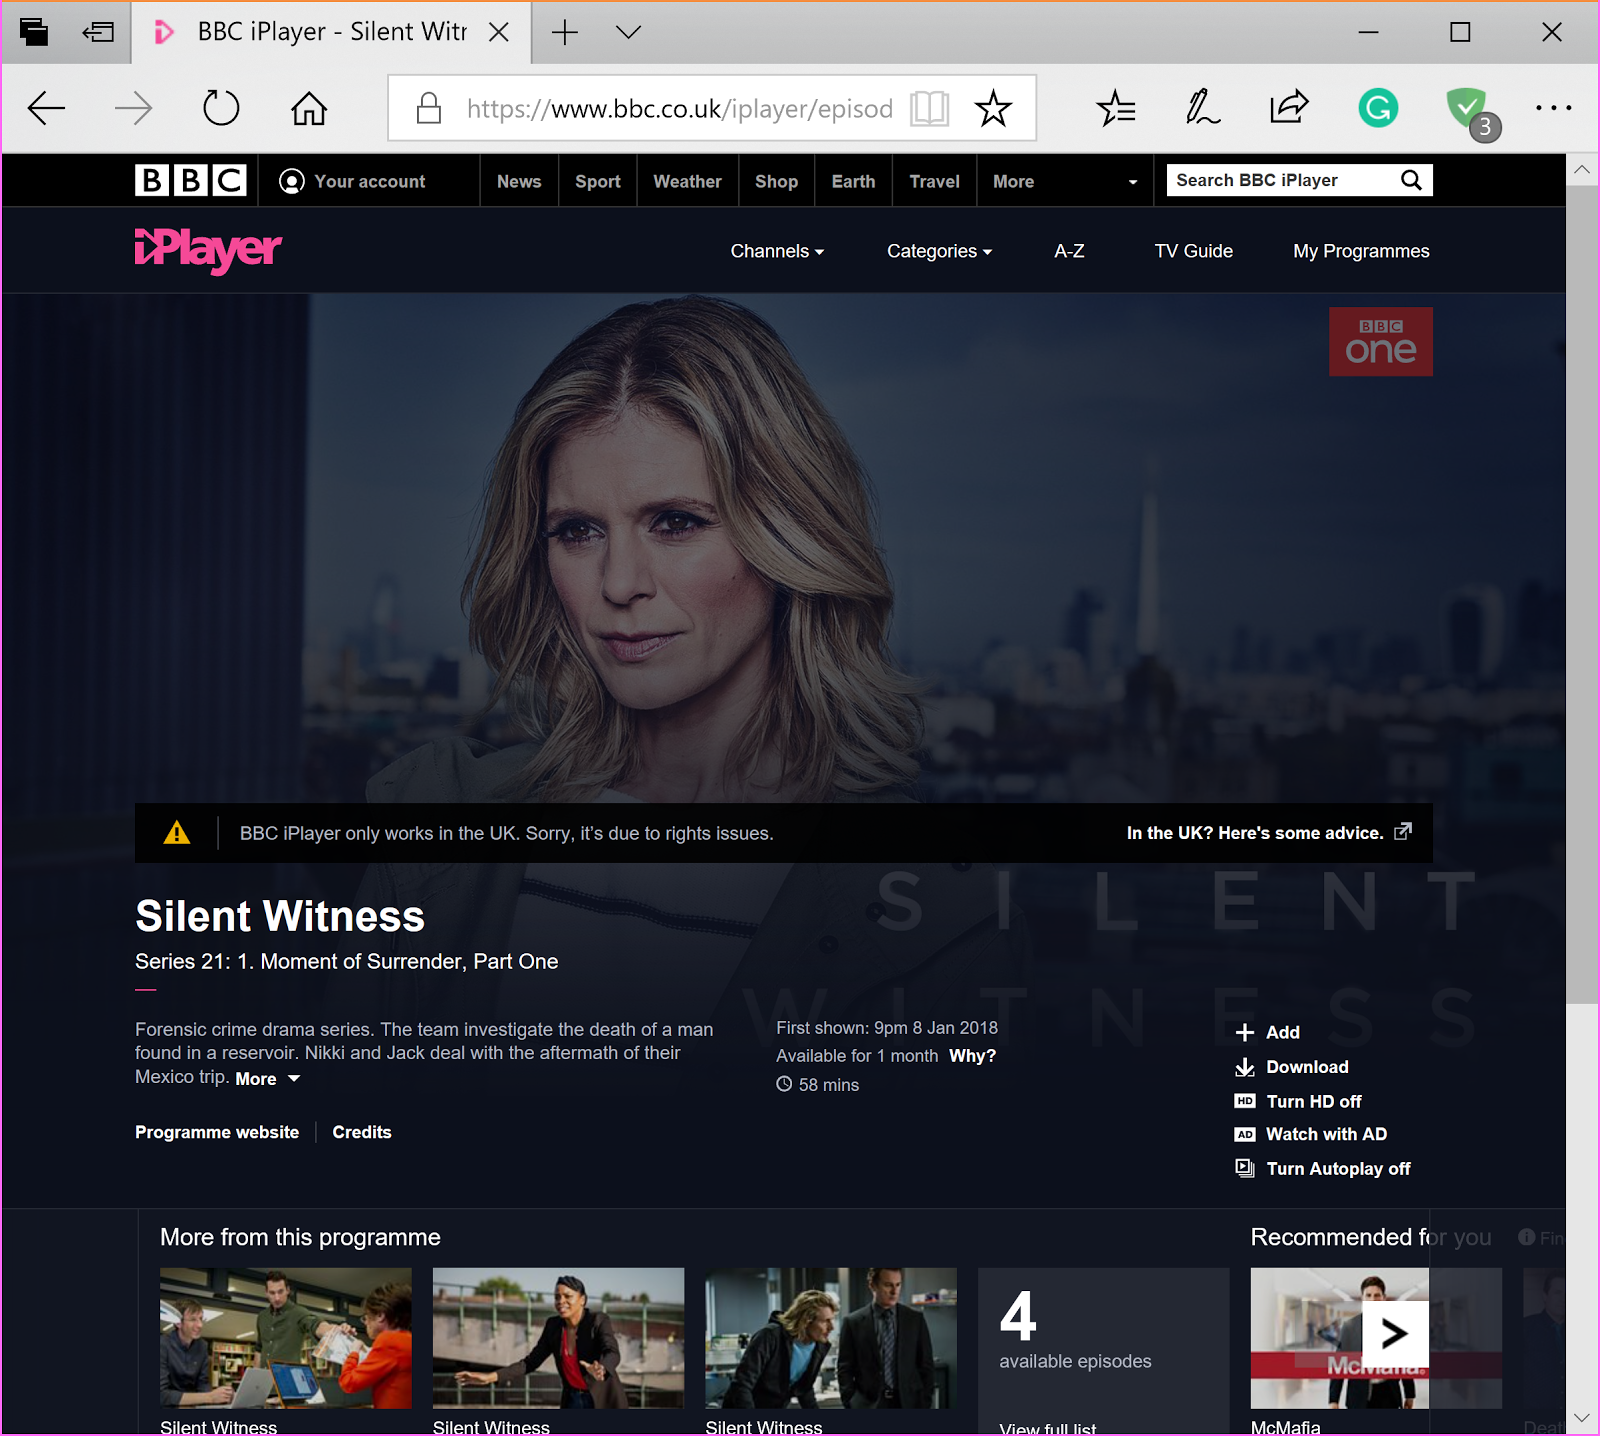Click the BBC logo
Viewport: 1600px width, 1436px height.
click(x=191, y=180)
